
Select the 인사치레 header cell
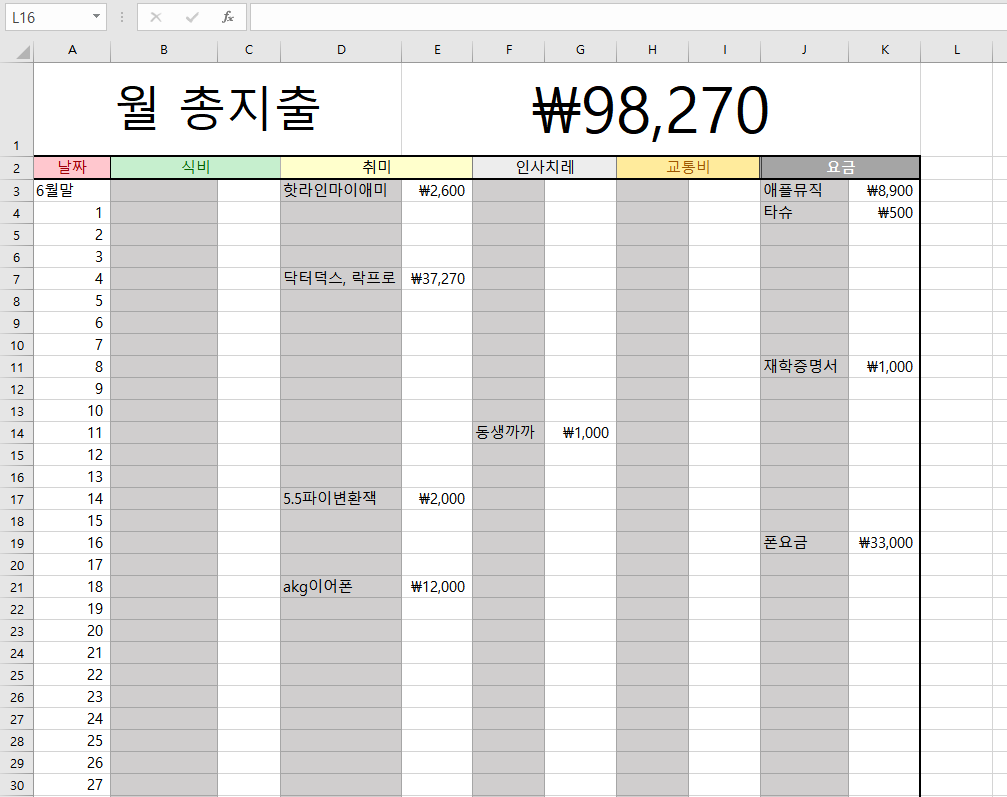545,168
